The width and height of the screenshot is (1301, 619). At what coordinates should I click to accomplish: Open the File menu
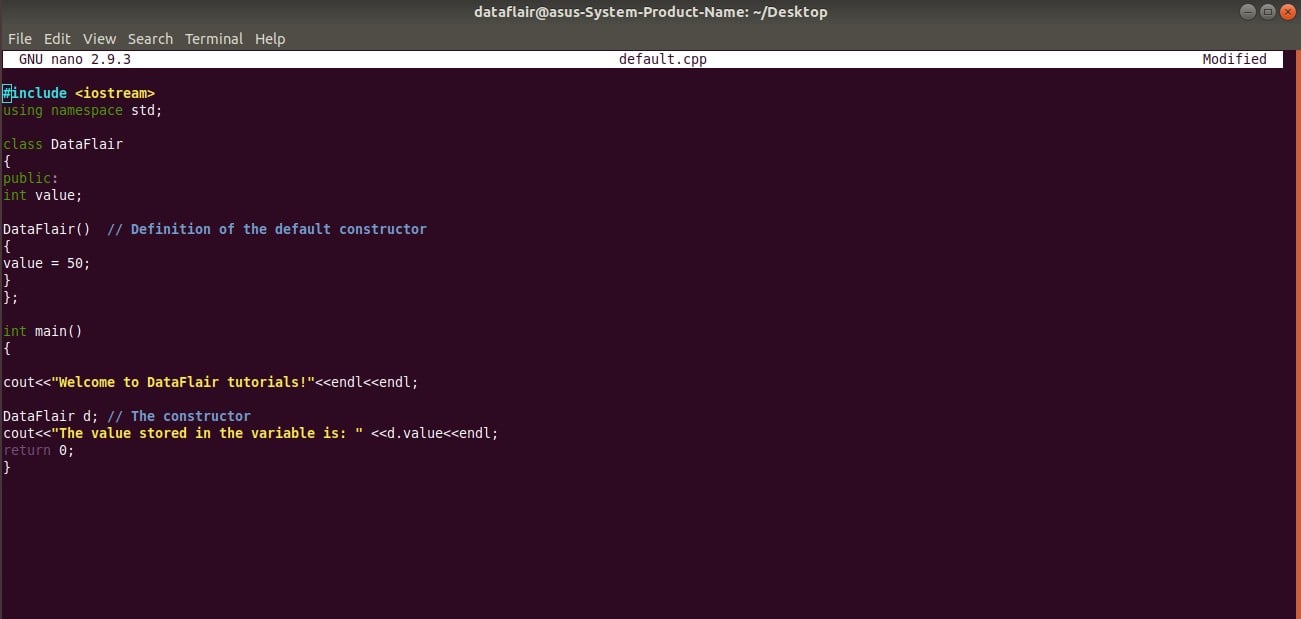(x=19, y=38)
